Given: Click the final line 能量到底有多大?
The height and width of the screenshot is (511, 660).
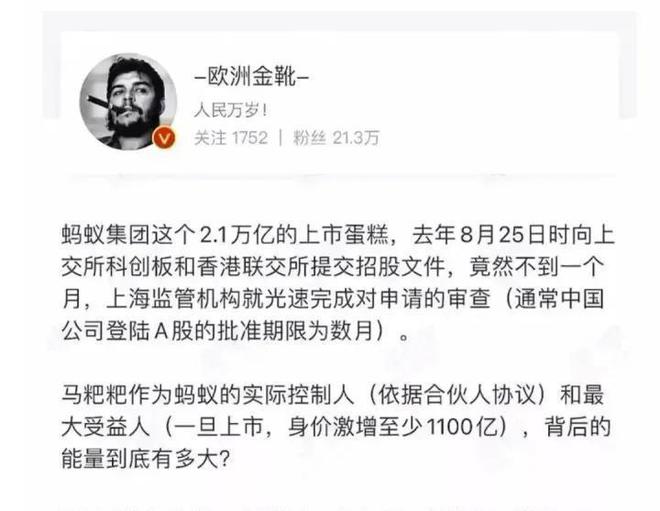Looking at the screenshot, I should (x=146, y=459).
